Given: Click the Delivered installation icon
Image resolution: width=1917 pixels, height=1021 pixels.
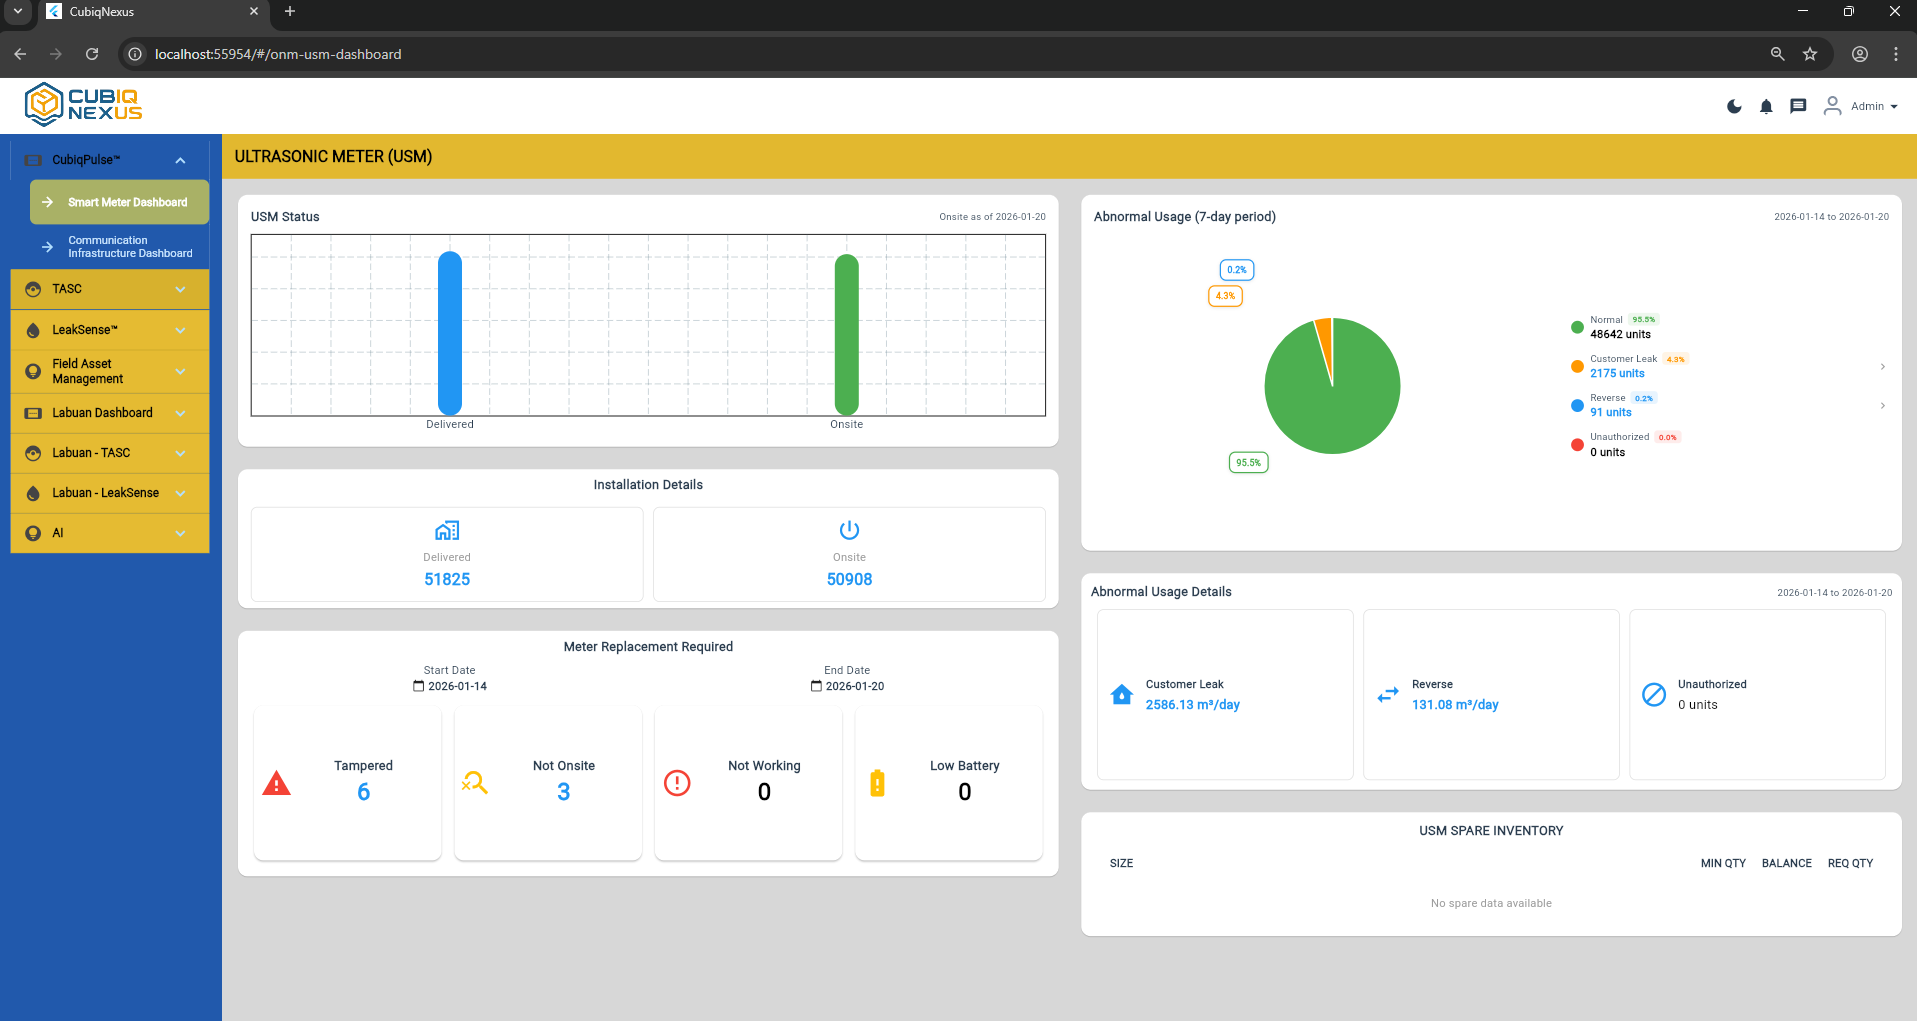Looking at the screenshot, I should 447,530.
